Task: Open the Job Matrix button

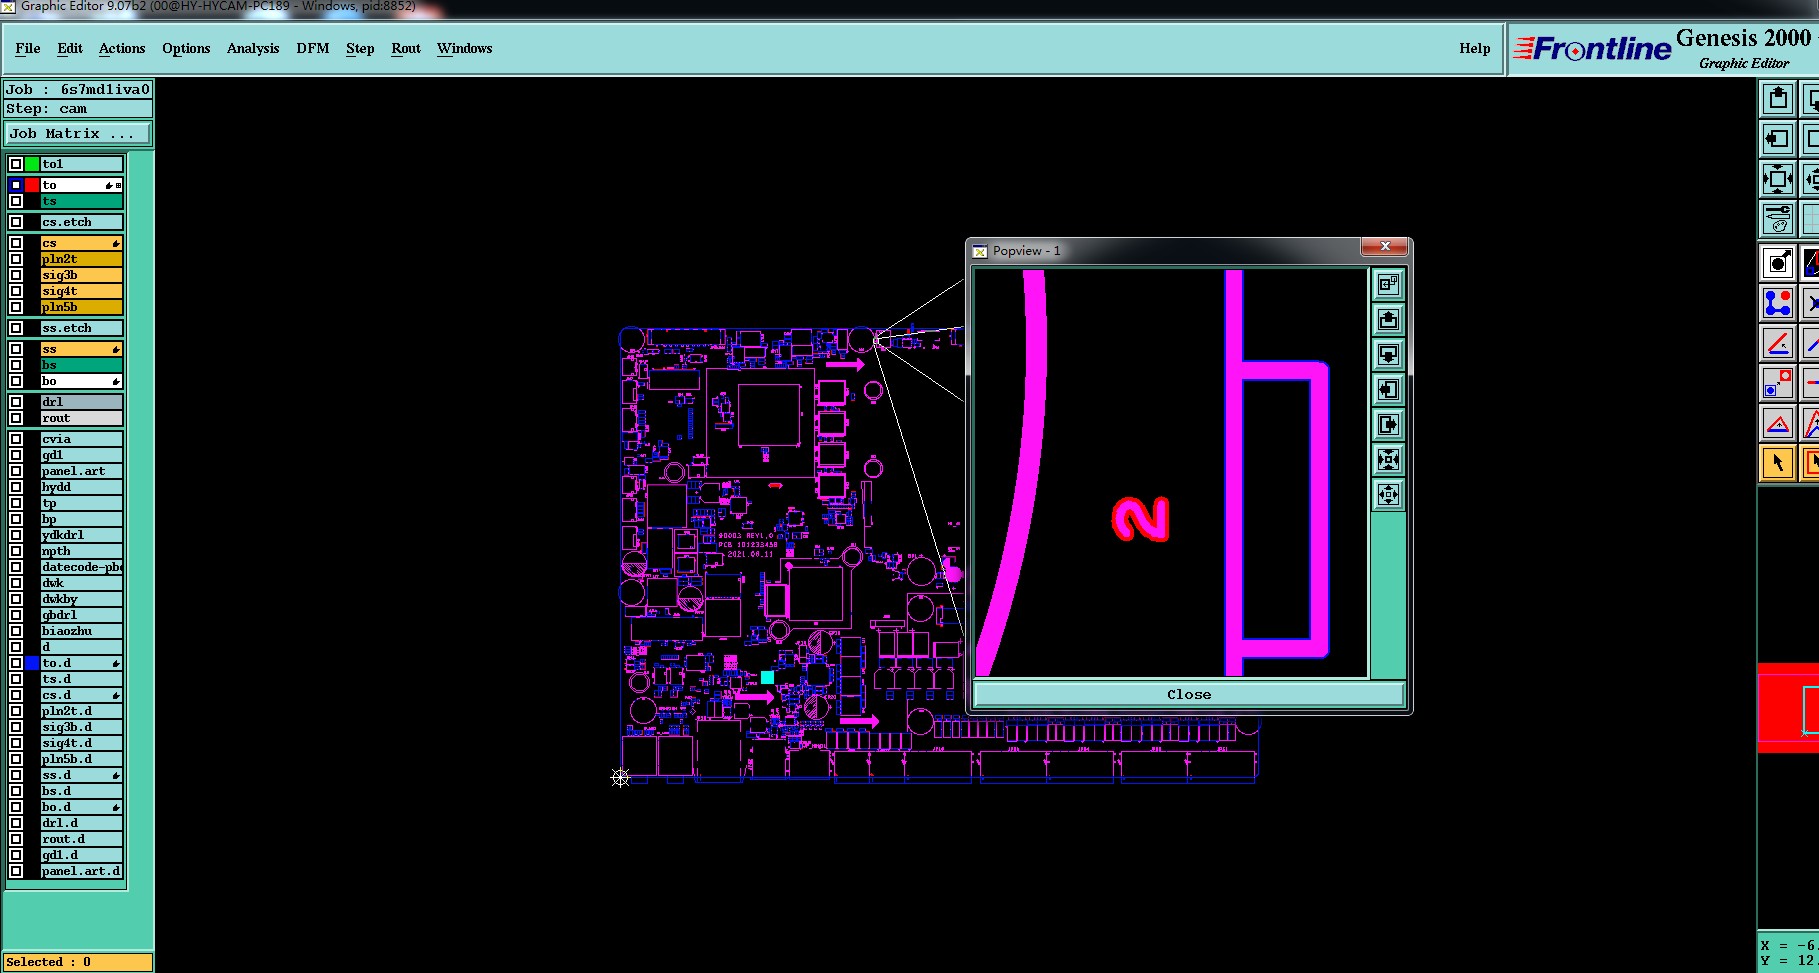Action: click(79, 133)
